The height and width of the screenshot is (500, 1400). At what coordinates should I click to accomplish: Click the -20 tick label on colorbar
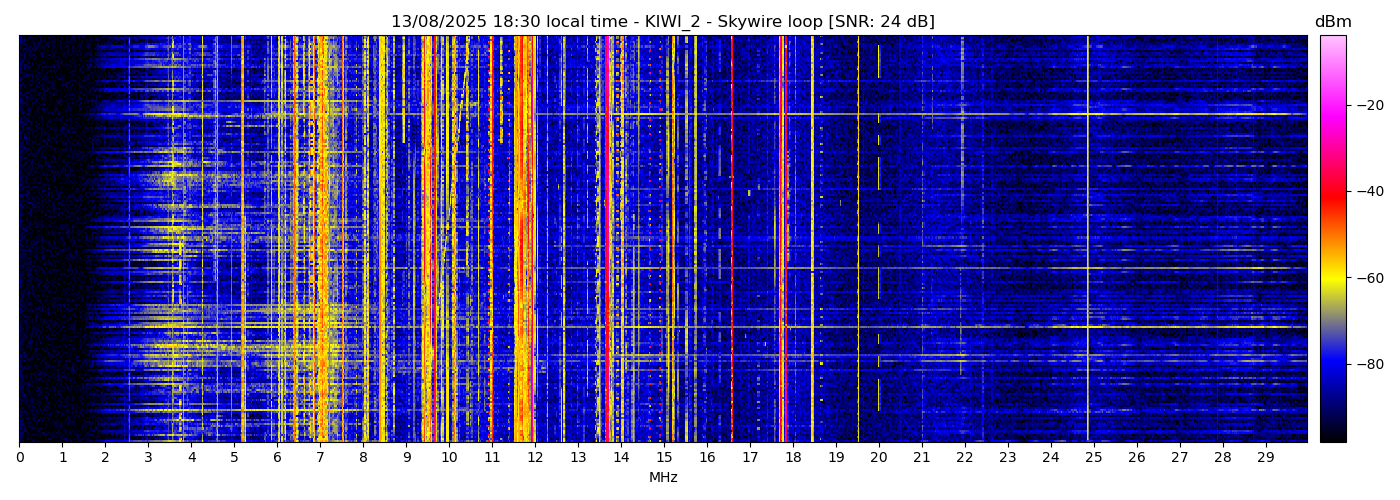pyautogui.click(x=1369, y=105)
